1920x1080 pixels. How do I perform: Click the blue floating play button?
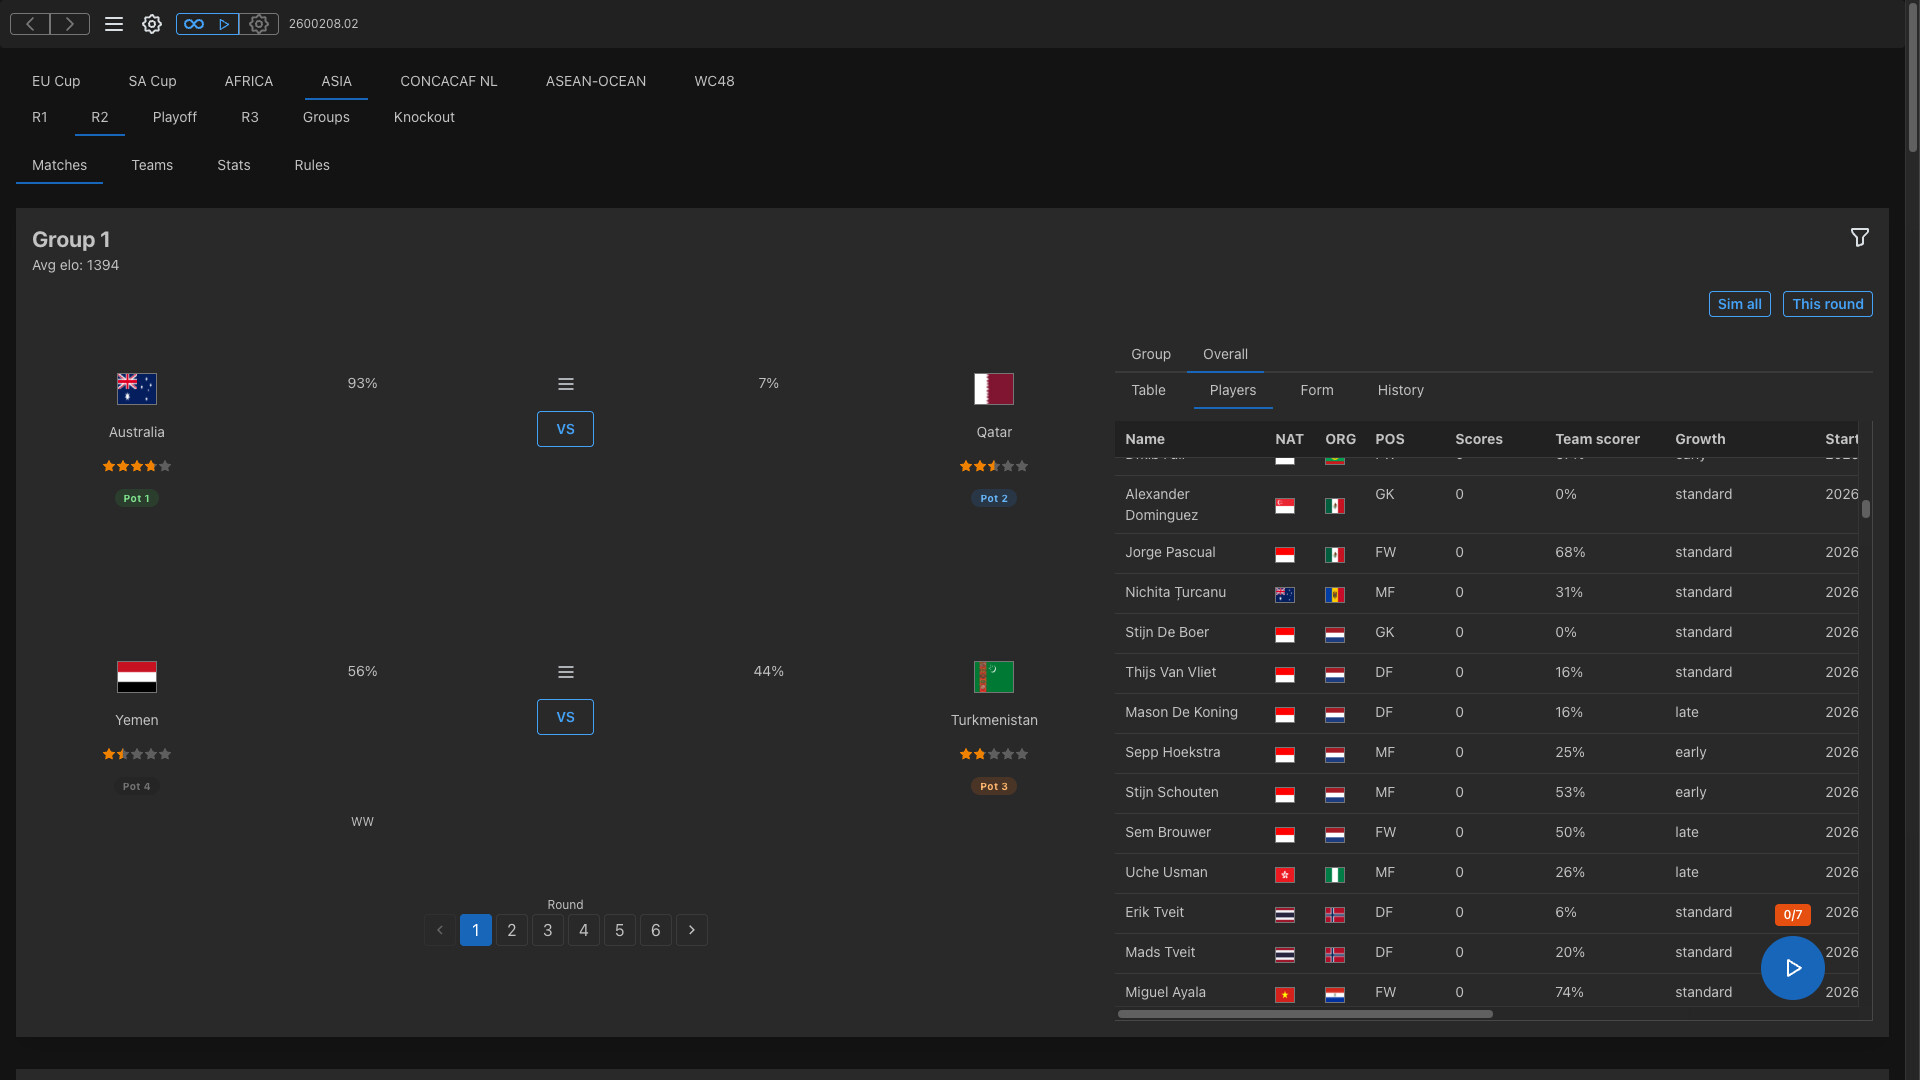pos(1791,968)
